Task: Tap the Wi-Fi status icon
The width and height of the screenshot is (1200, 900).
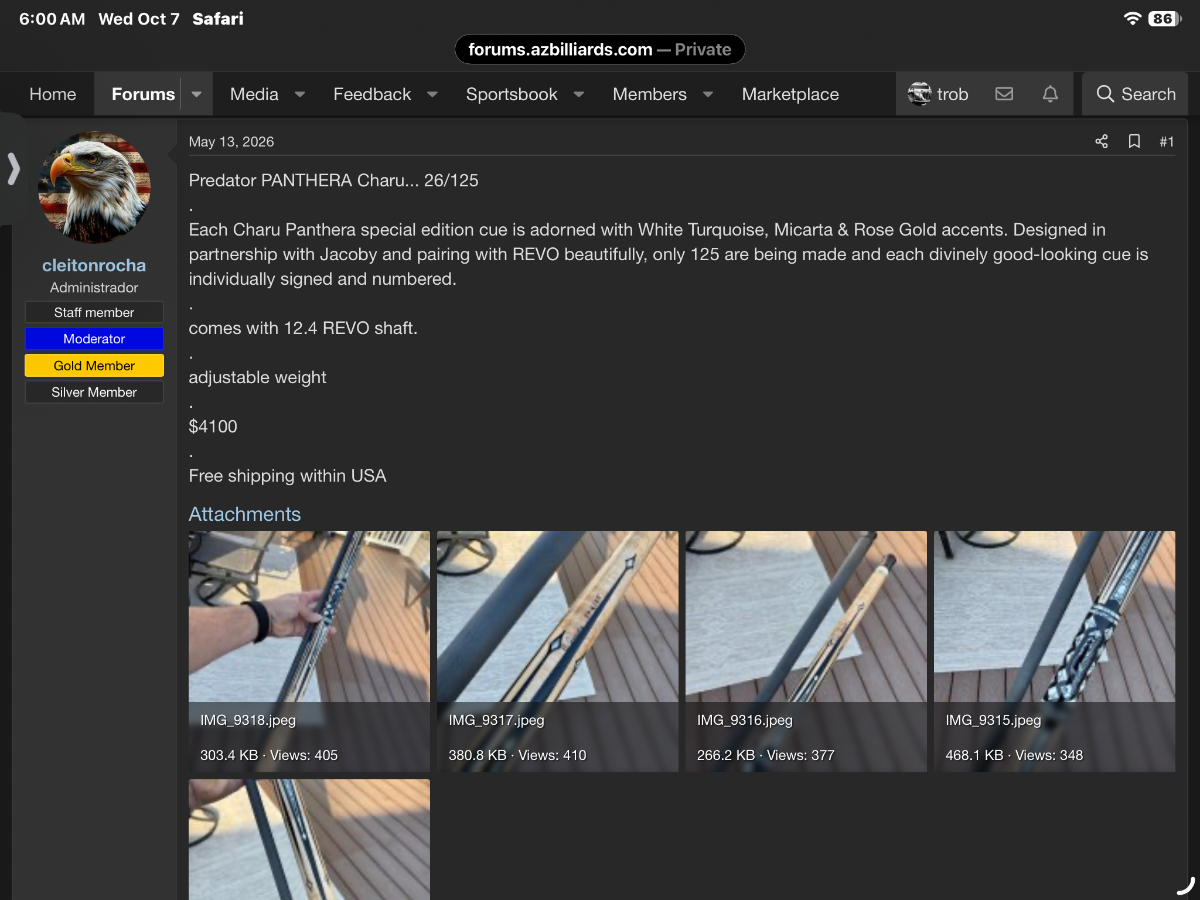Action: pyautogui.click(x=1132, y=19)
